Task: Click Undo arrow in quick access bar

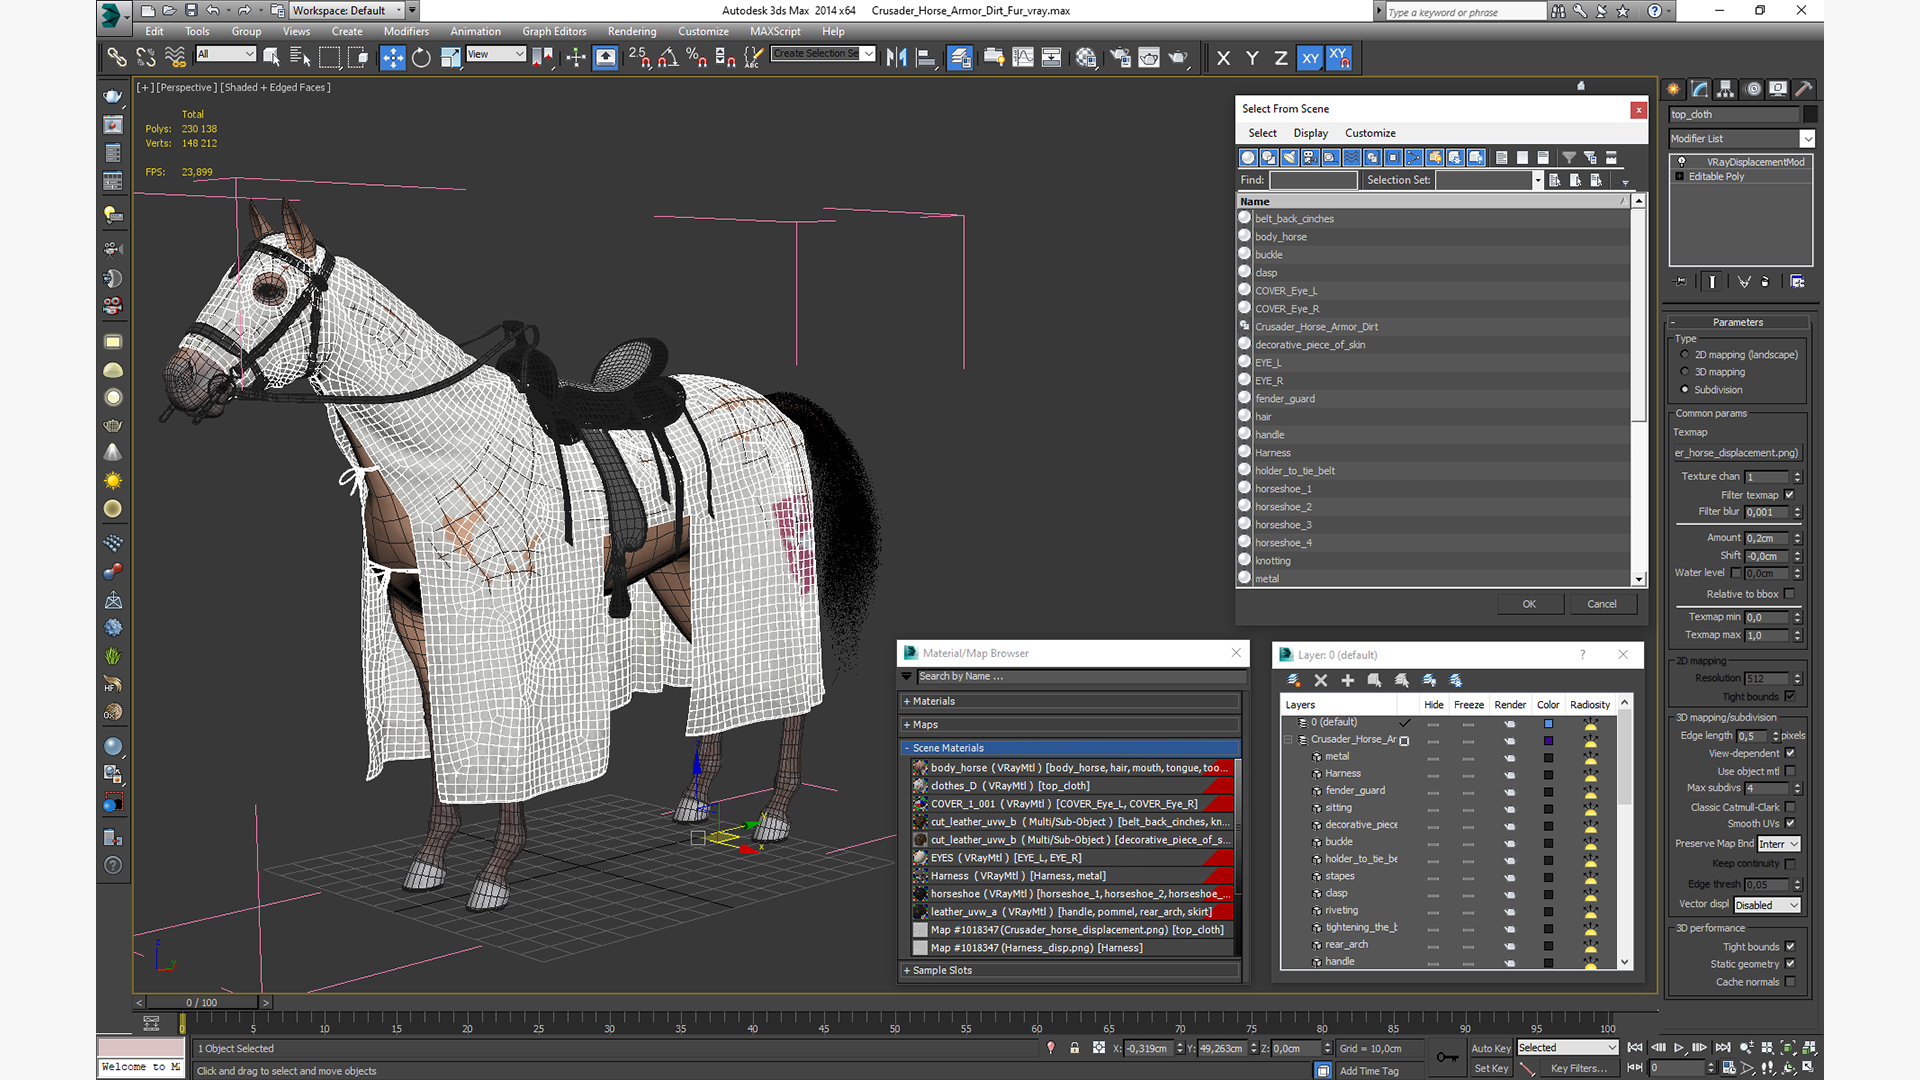Action: click(x=212, y=11)
